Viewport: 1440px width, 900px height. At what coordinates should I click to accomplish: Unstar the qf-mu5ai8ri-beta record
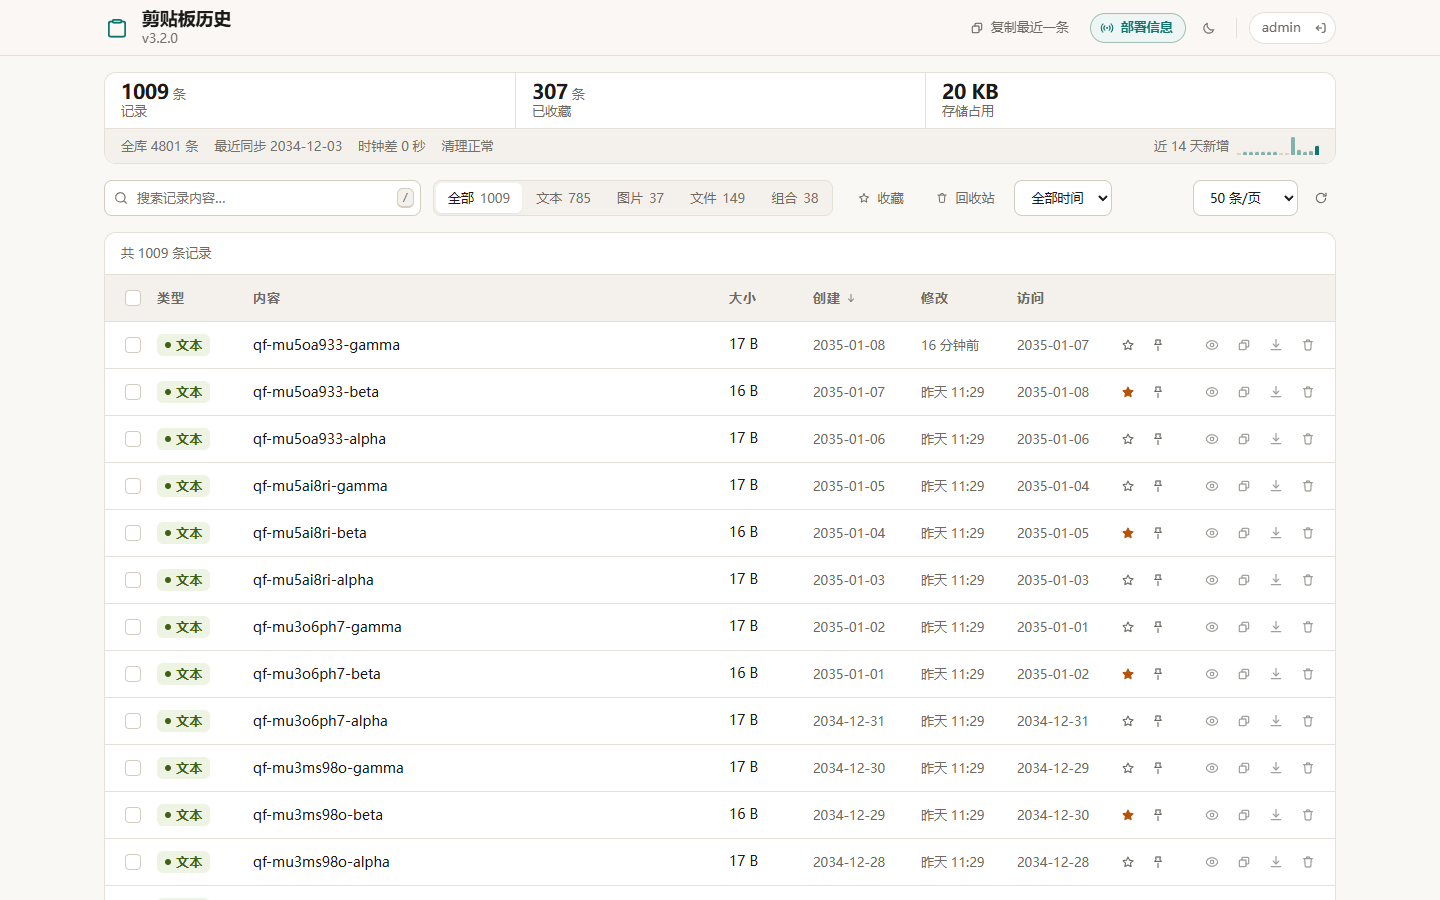click(1128, 533)
